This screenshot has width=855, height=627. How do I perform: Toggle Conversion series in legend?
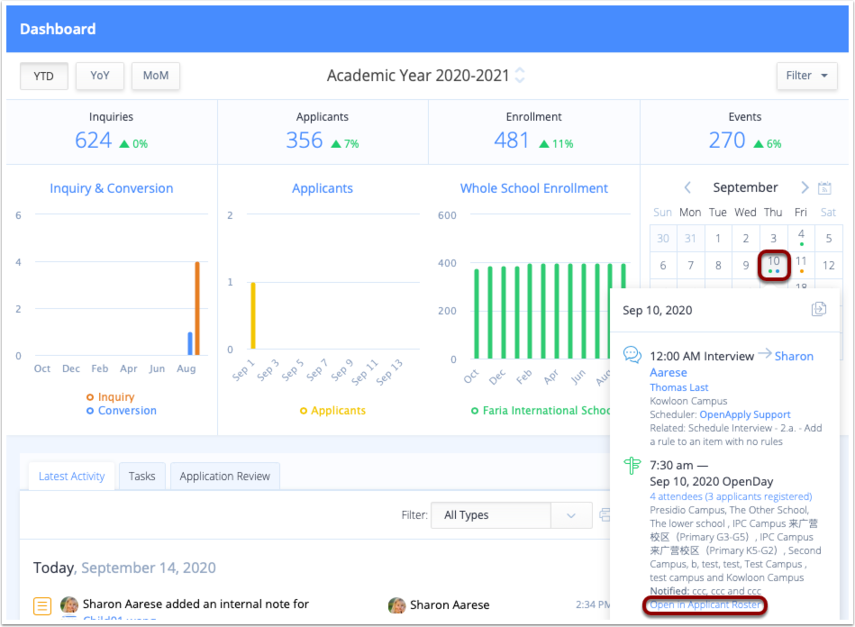point(122,411)
